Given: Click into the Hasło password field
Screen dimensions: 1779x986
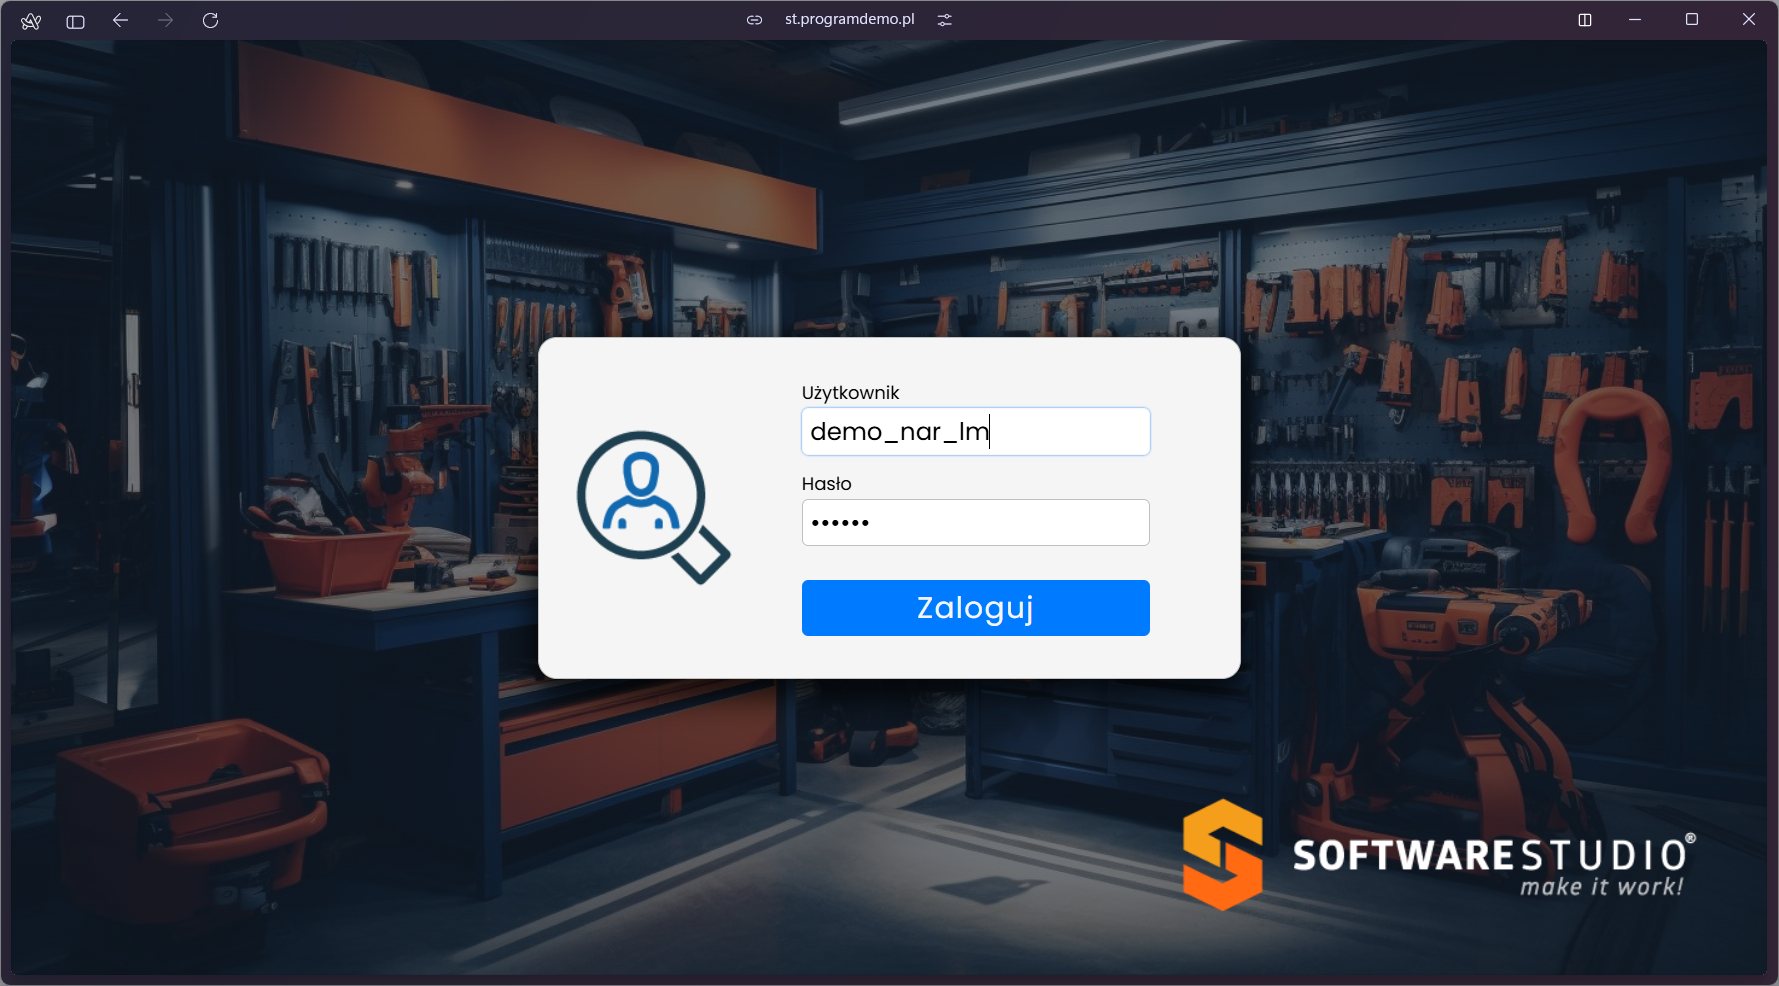Looking at the screenshot, I should click(x=975, y=523).
